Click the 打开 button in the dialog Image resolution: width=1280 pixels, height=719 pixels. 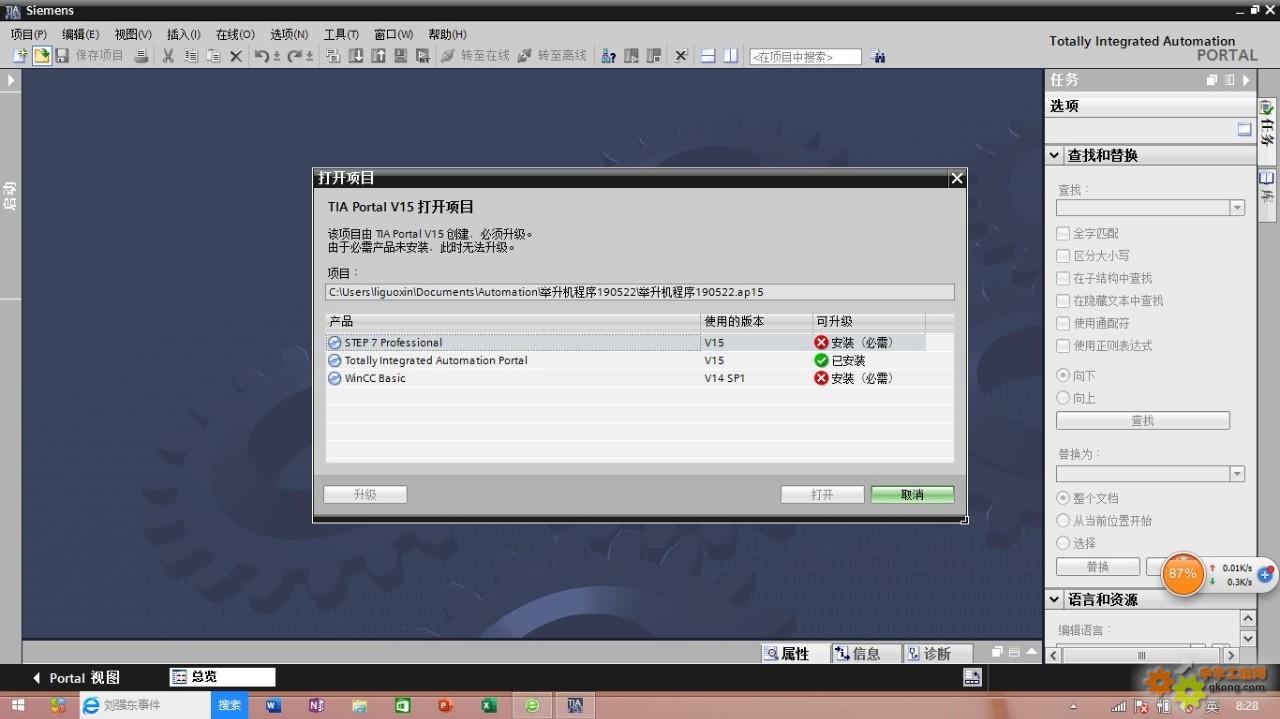point(822,494)
